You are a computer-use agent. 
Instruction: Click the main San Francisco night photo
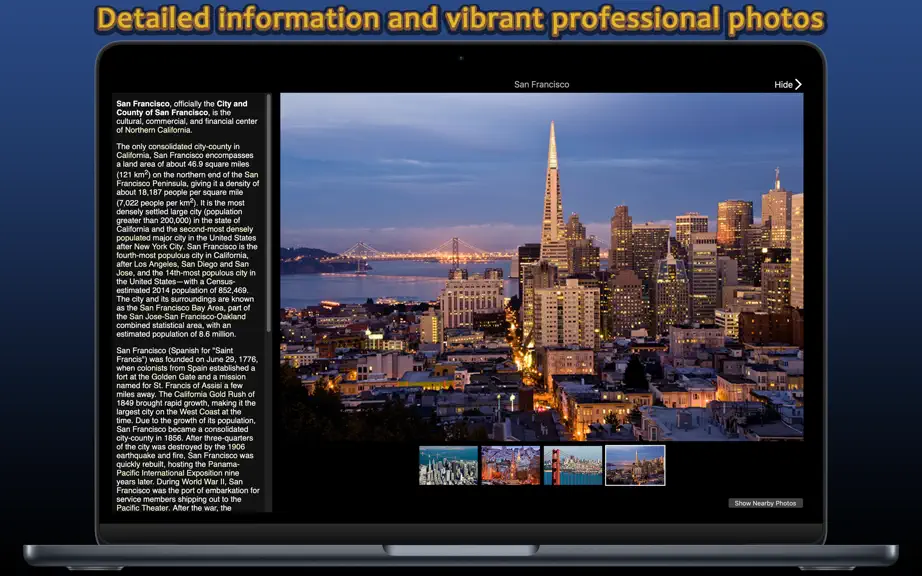point(542,267)
